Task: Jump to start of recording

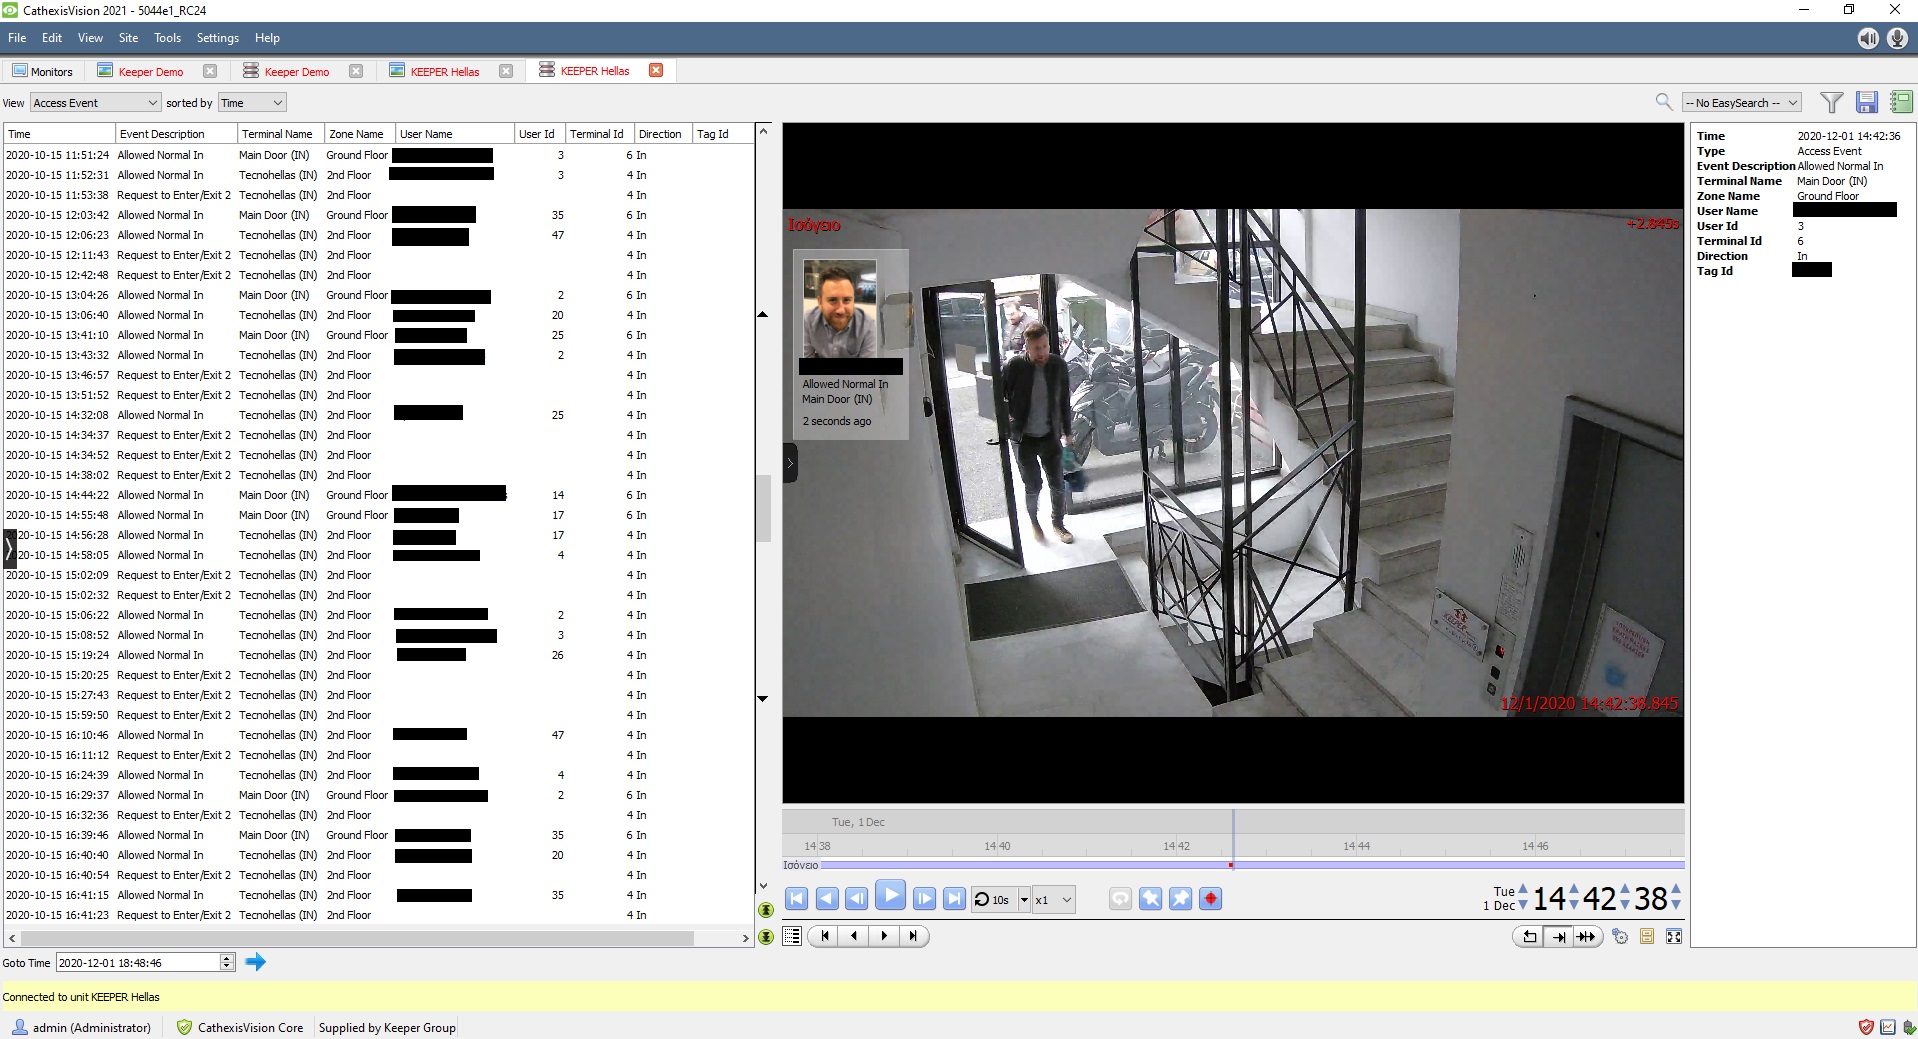Action: (x=796, y=899)
